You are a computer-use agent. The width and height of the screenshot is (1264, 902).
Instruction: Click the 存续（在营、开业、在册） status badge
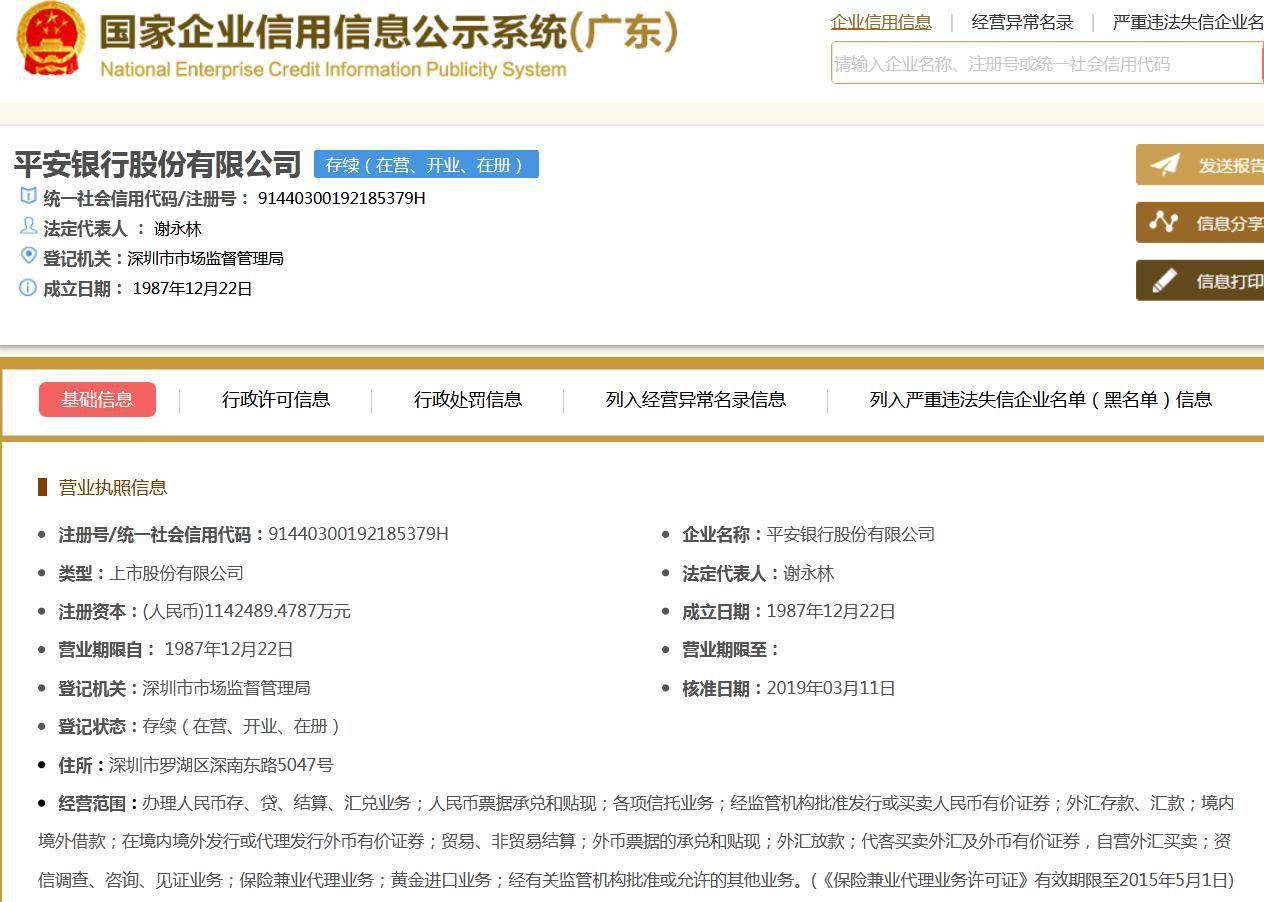426,165
